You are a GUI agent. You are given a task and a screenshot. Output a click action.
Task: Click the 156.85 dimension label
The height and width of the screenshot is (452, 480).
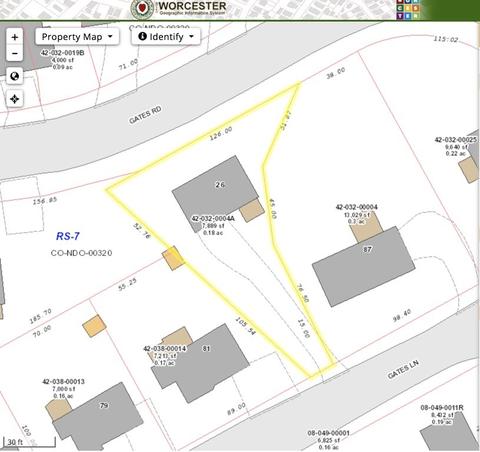coord(45,201)
